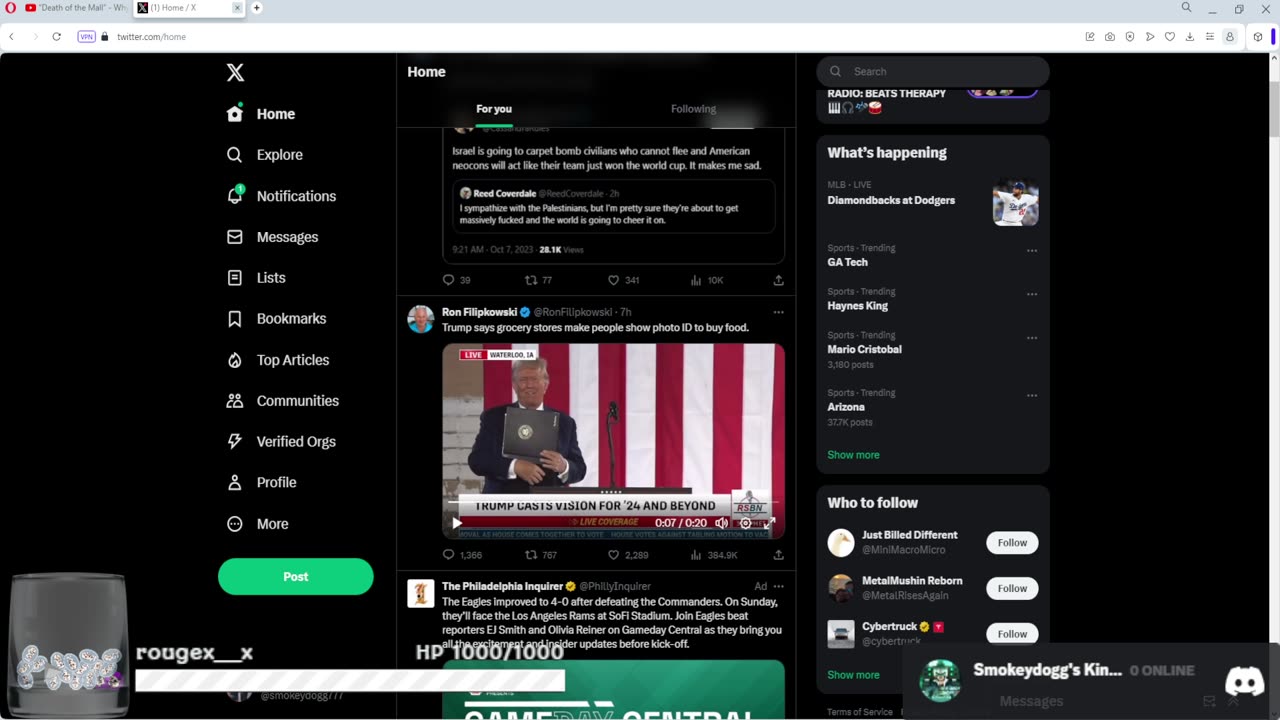Screen dimensions: 1280x720
Task: Open The Philadelphia Inquirer profile name
Action: pos(502,586)
